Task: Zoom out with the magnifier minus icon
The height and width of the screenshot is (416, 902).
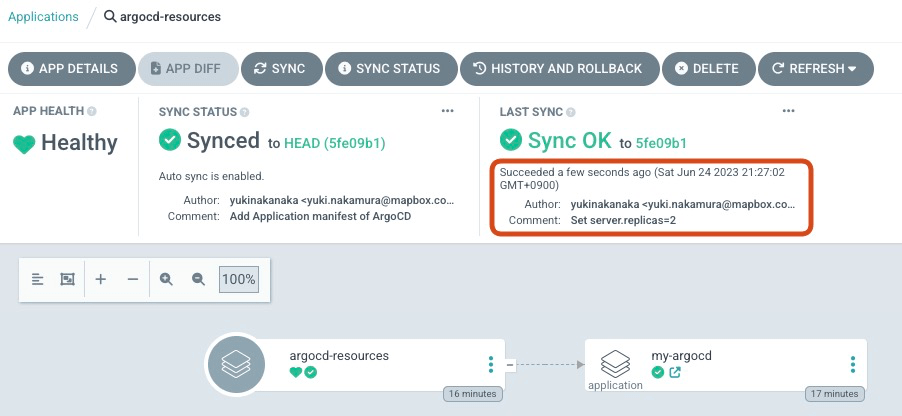Action: [198, 280]
